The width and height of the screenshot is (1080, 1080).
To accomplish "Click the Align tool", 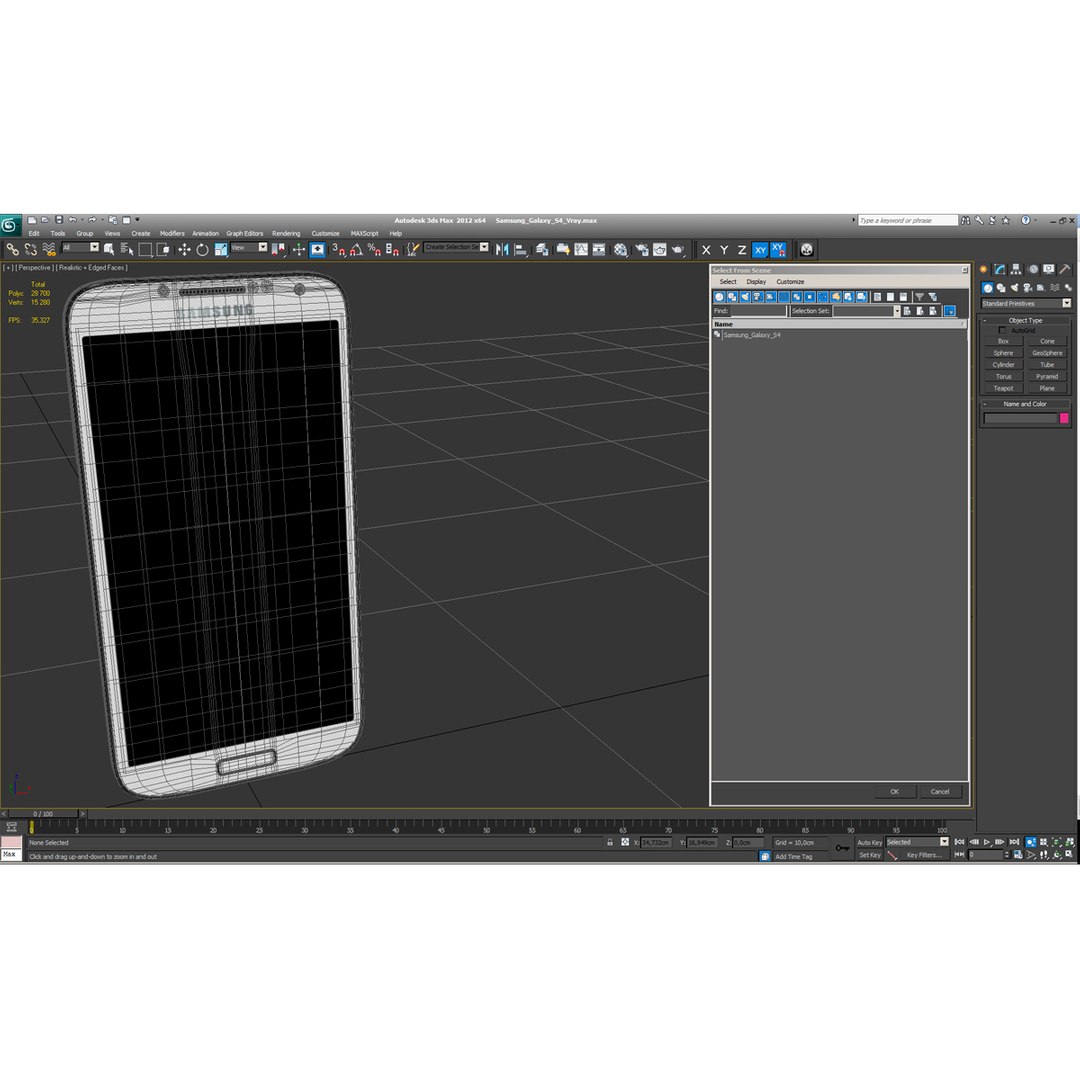I will coord(521,249).
